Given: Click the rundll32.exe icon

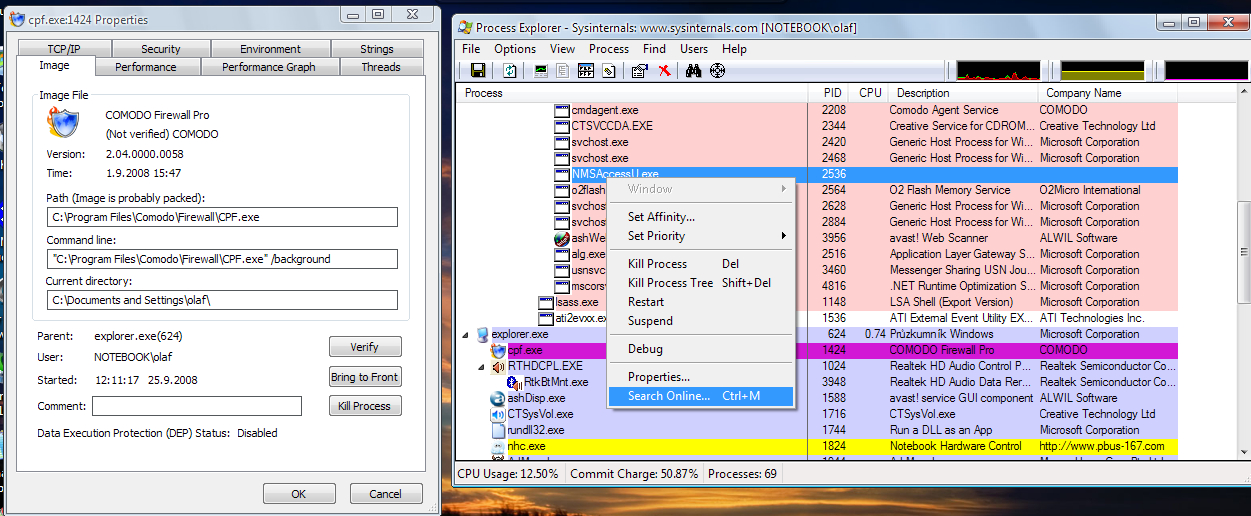Looking at the screenshot, I should 498,430.
